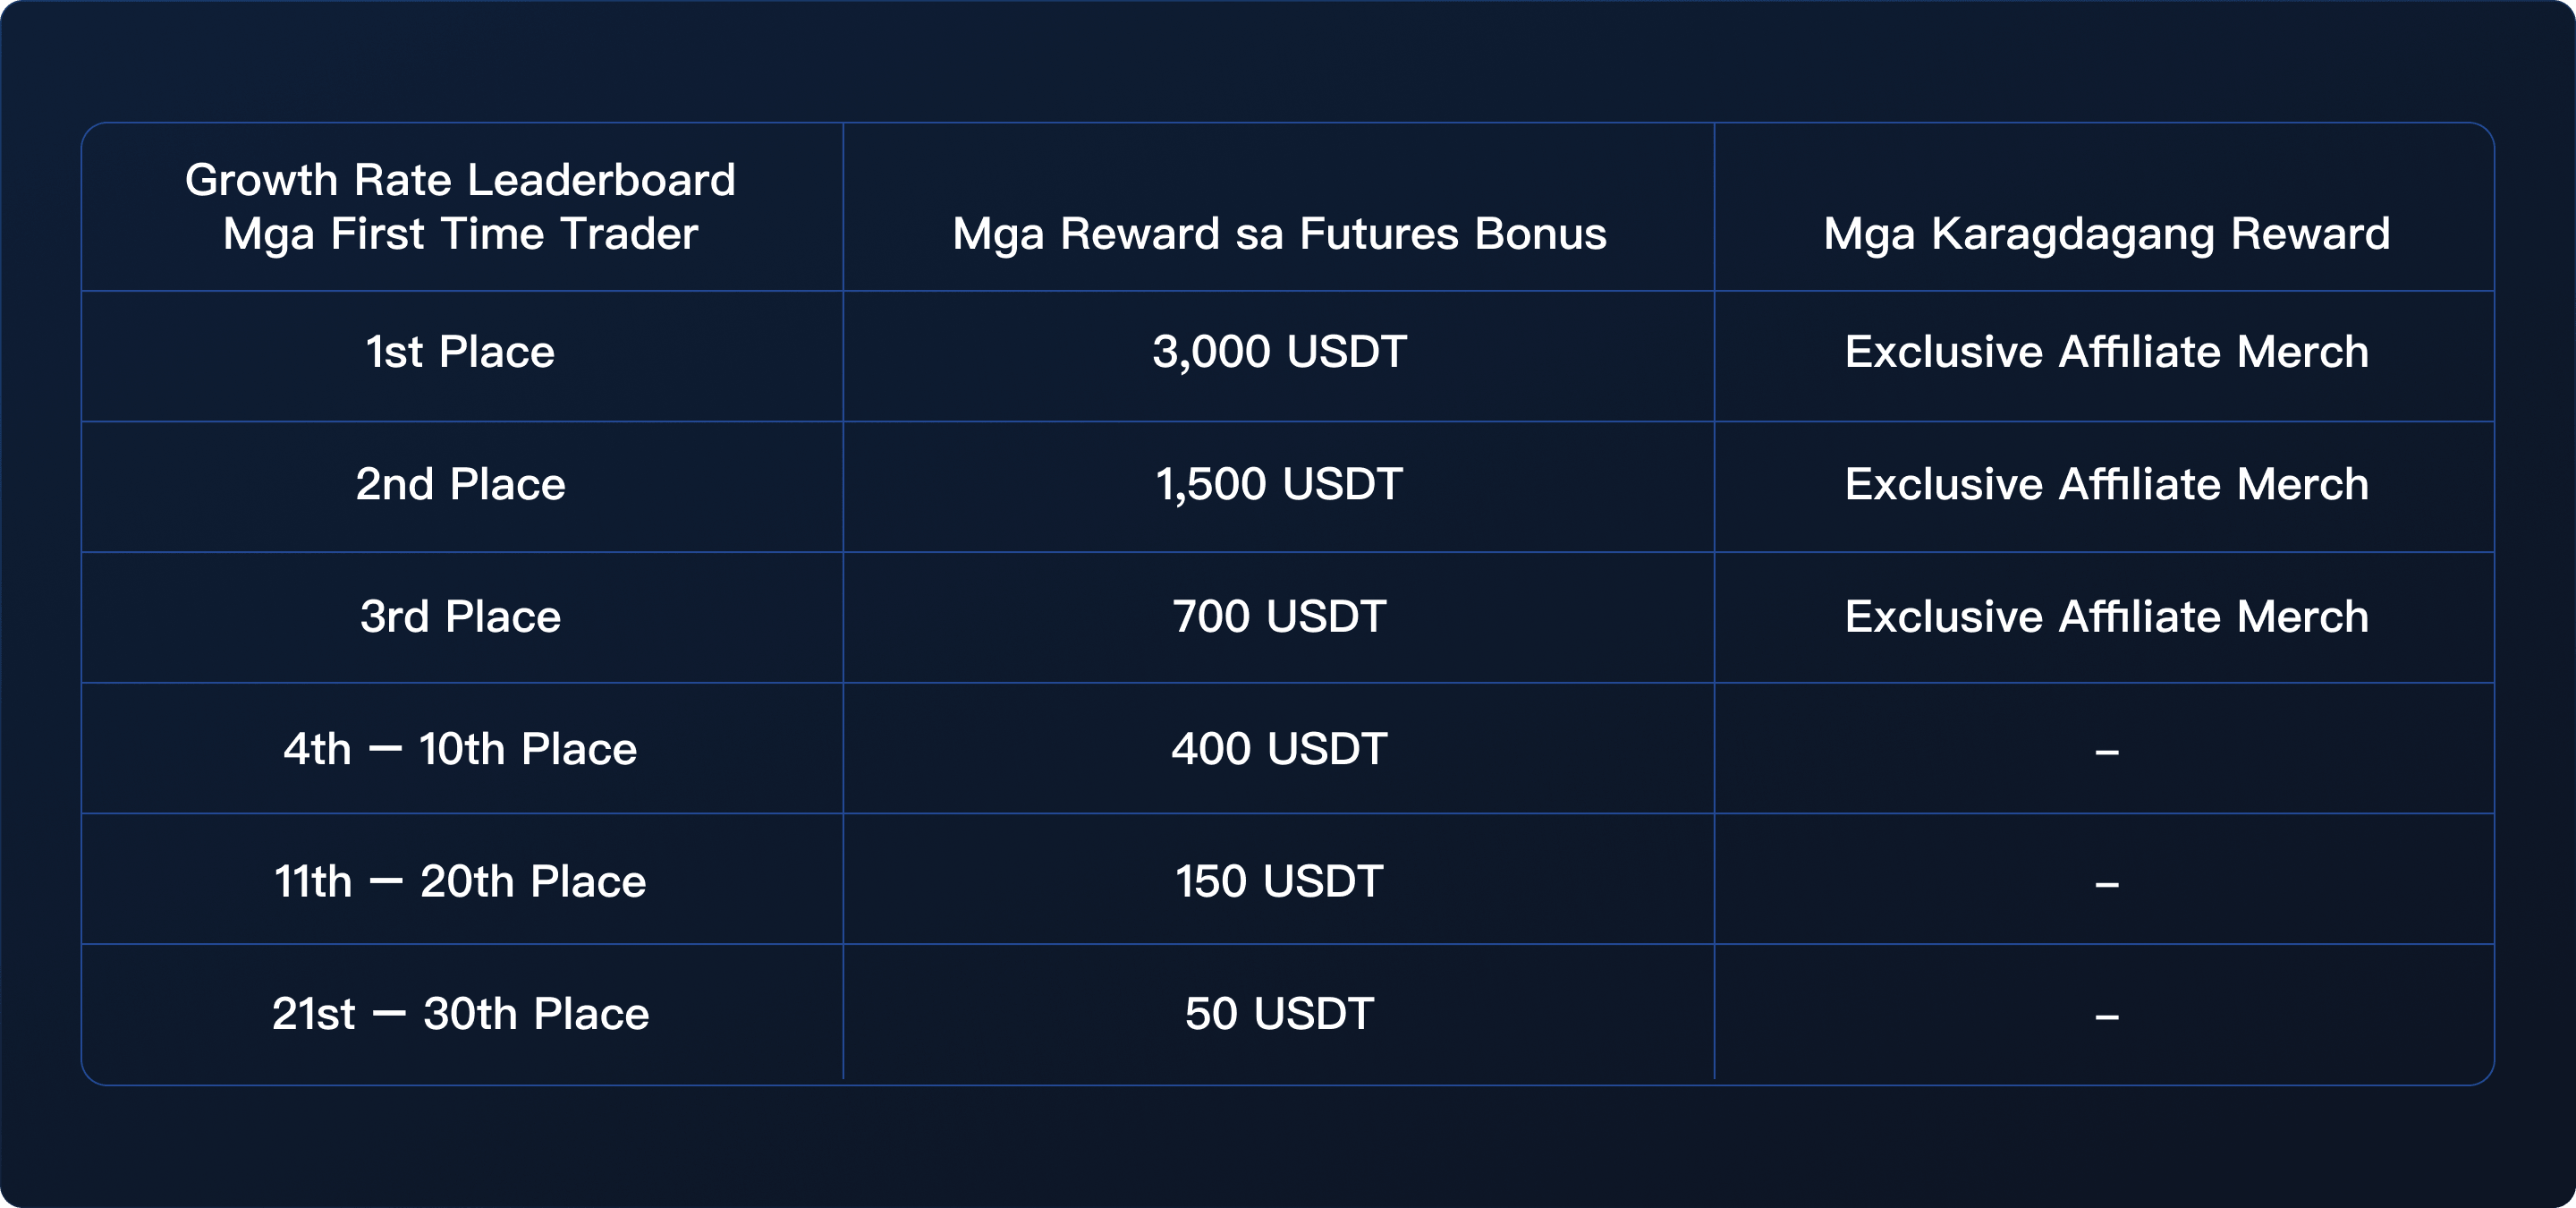Click the 2nd Place row label
Viewport: 2576px width, 1208px height.
(460, 485)
